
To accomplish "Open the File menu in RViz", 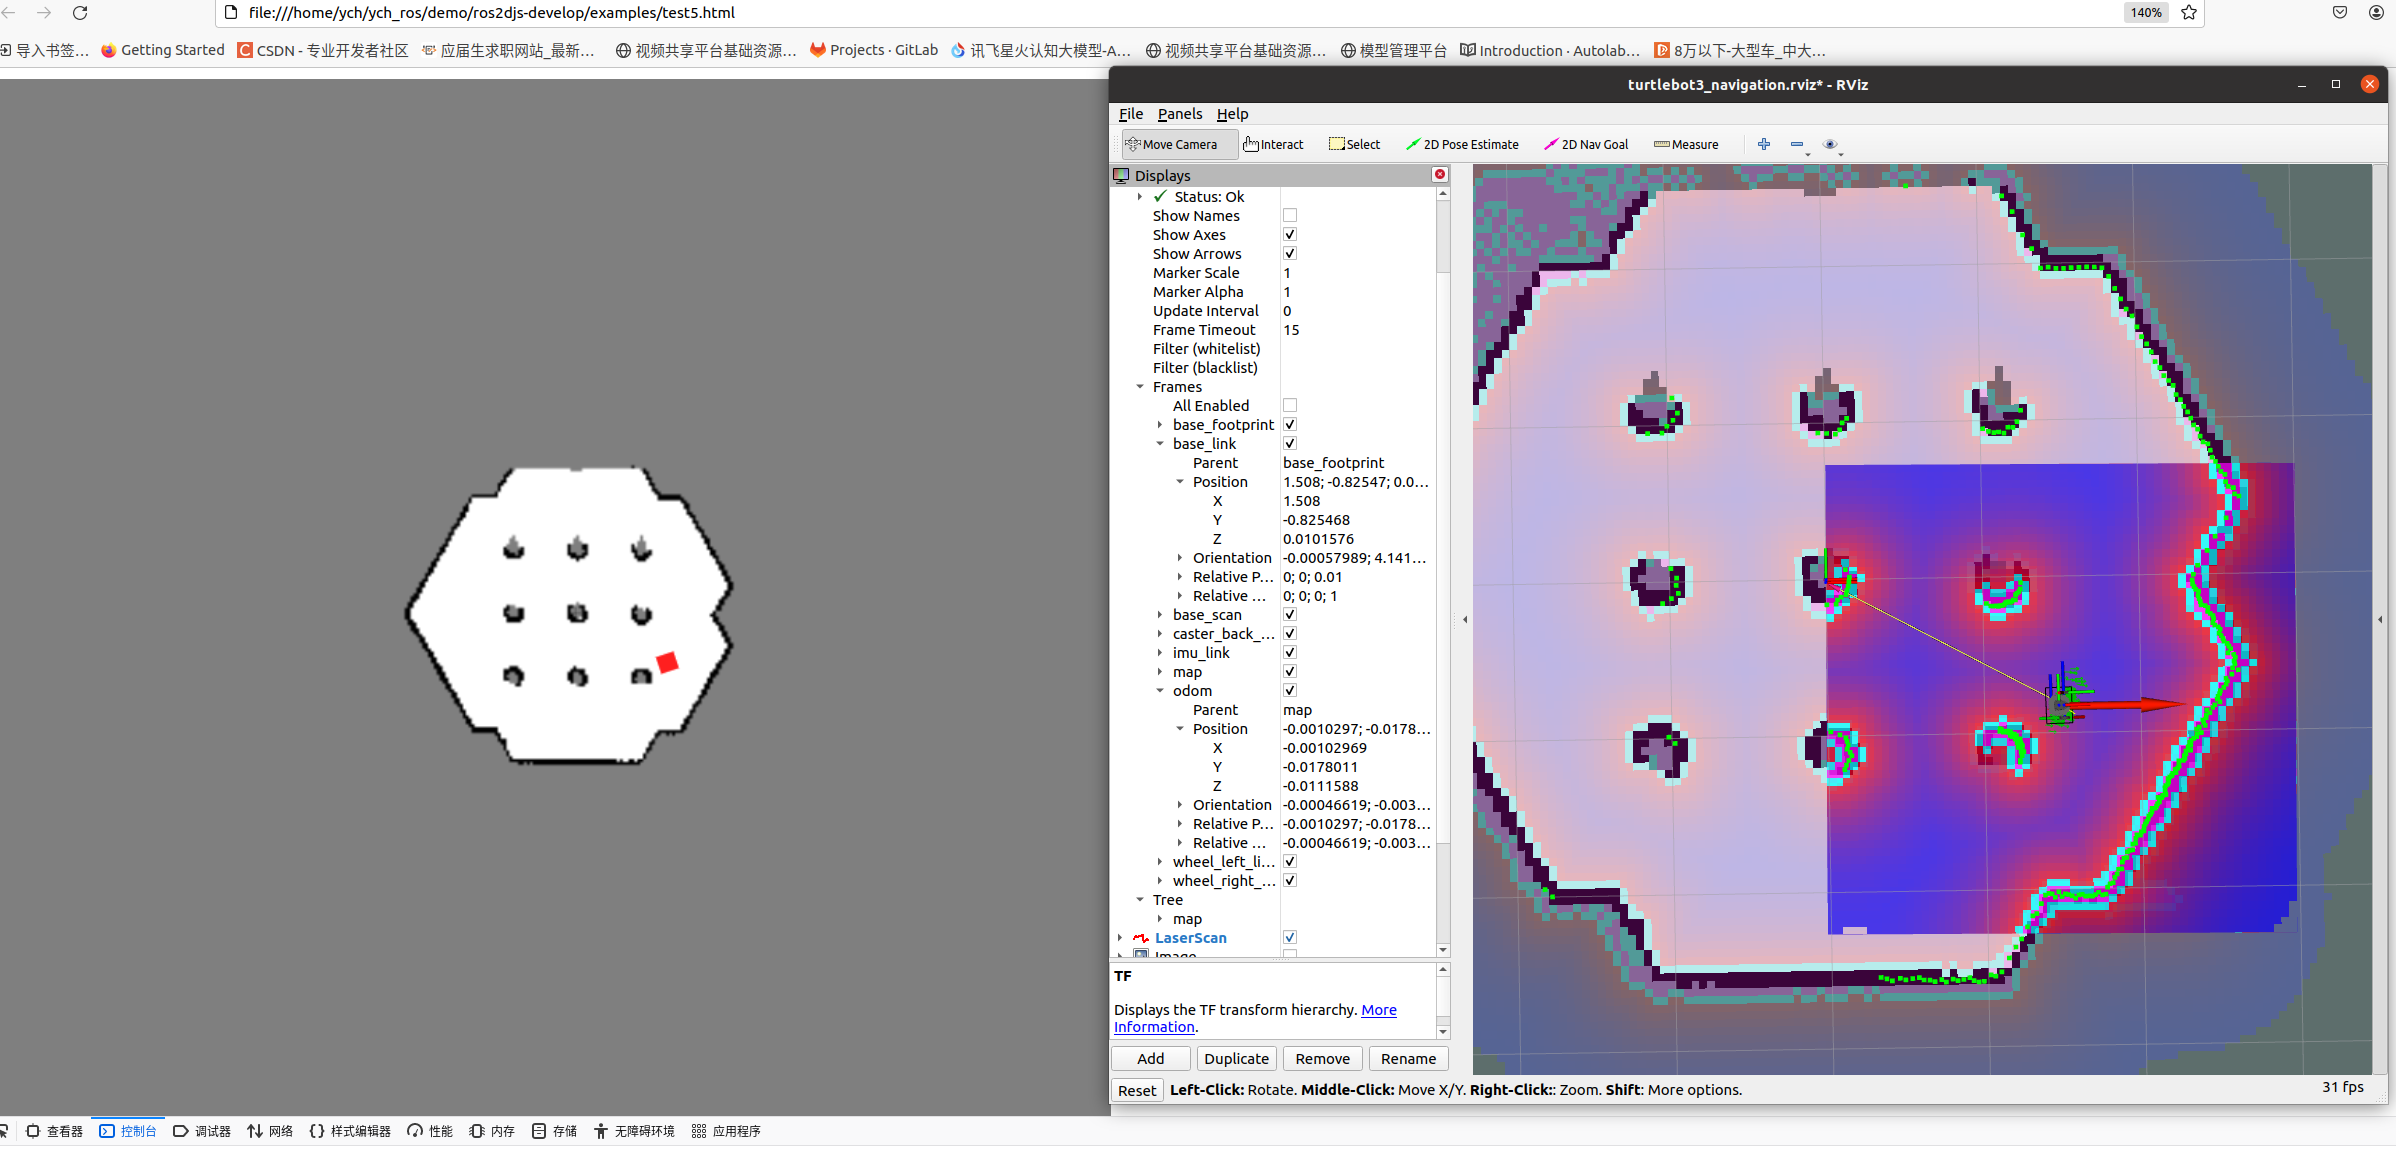I will pyautogui.click(x=1130, y=114).
